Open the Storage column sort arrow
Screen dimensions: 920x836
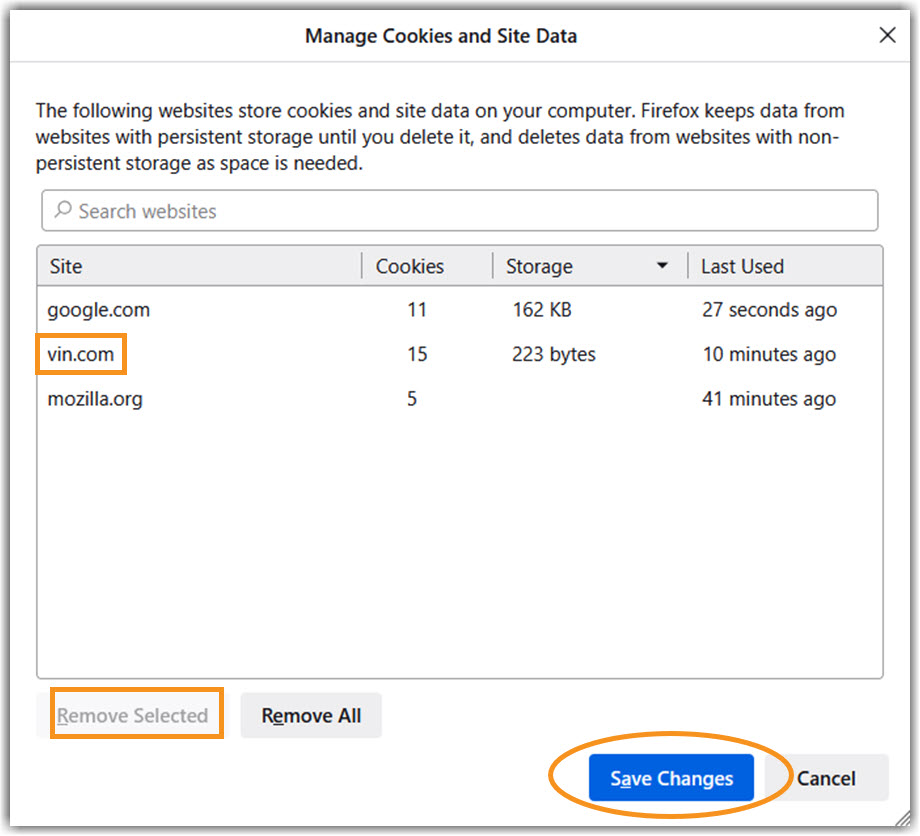point(662,266)
